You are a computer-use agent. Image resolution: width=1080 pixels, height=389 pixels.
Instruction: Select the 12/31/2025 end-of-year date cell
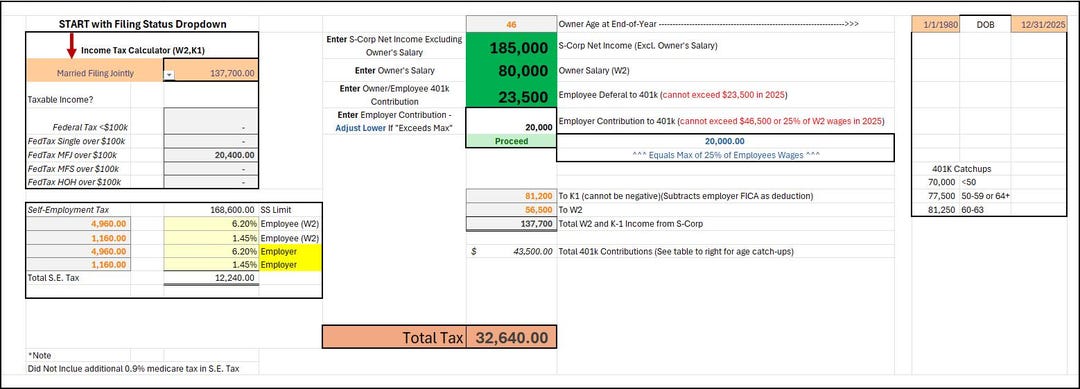[1039, 24]
